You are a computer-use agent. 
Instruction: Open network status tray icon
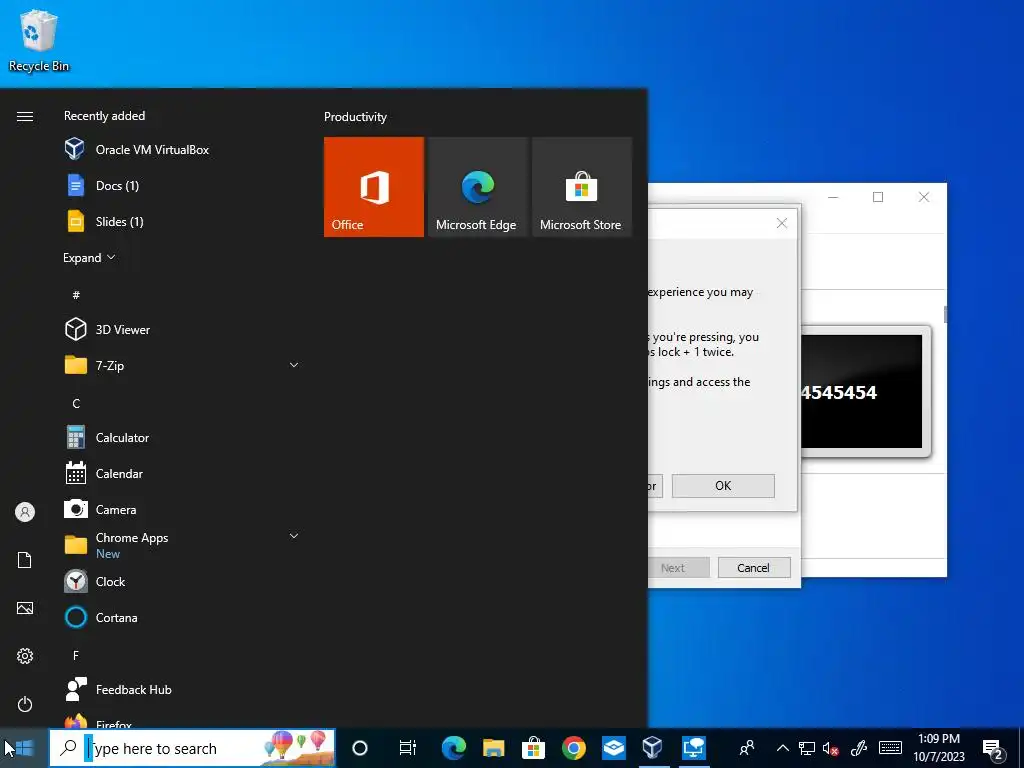click(x=807, y=748)
